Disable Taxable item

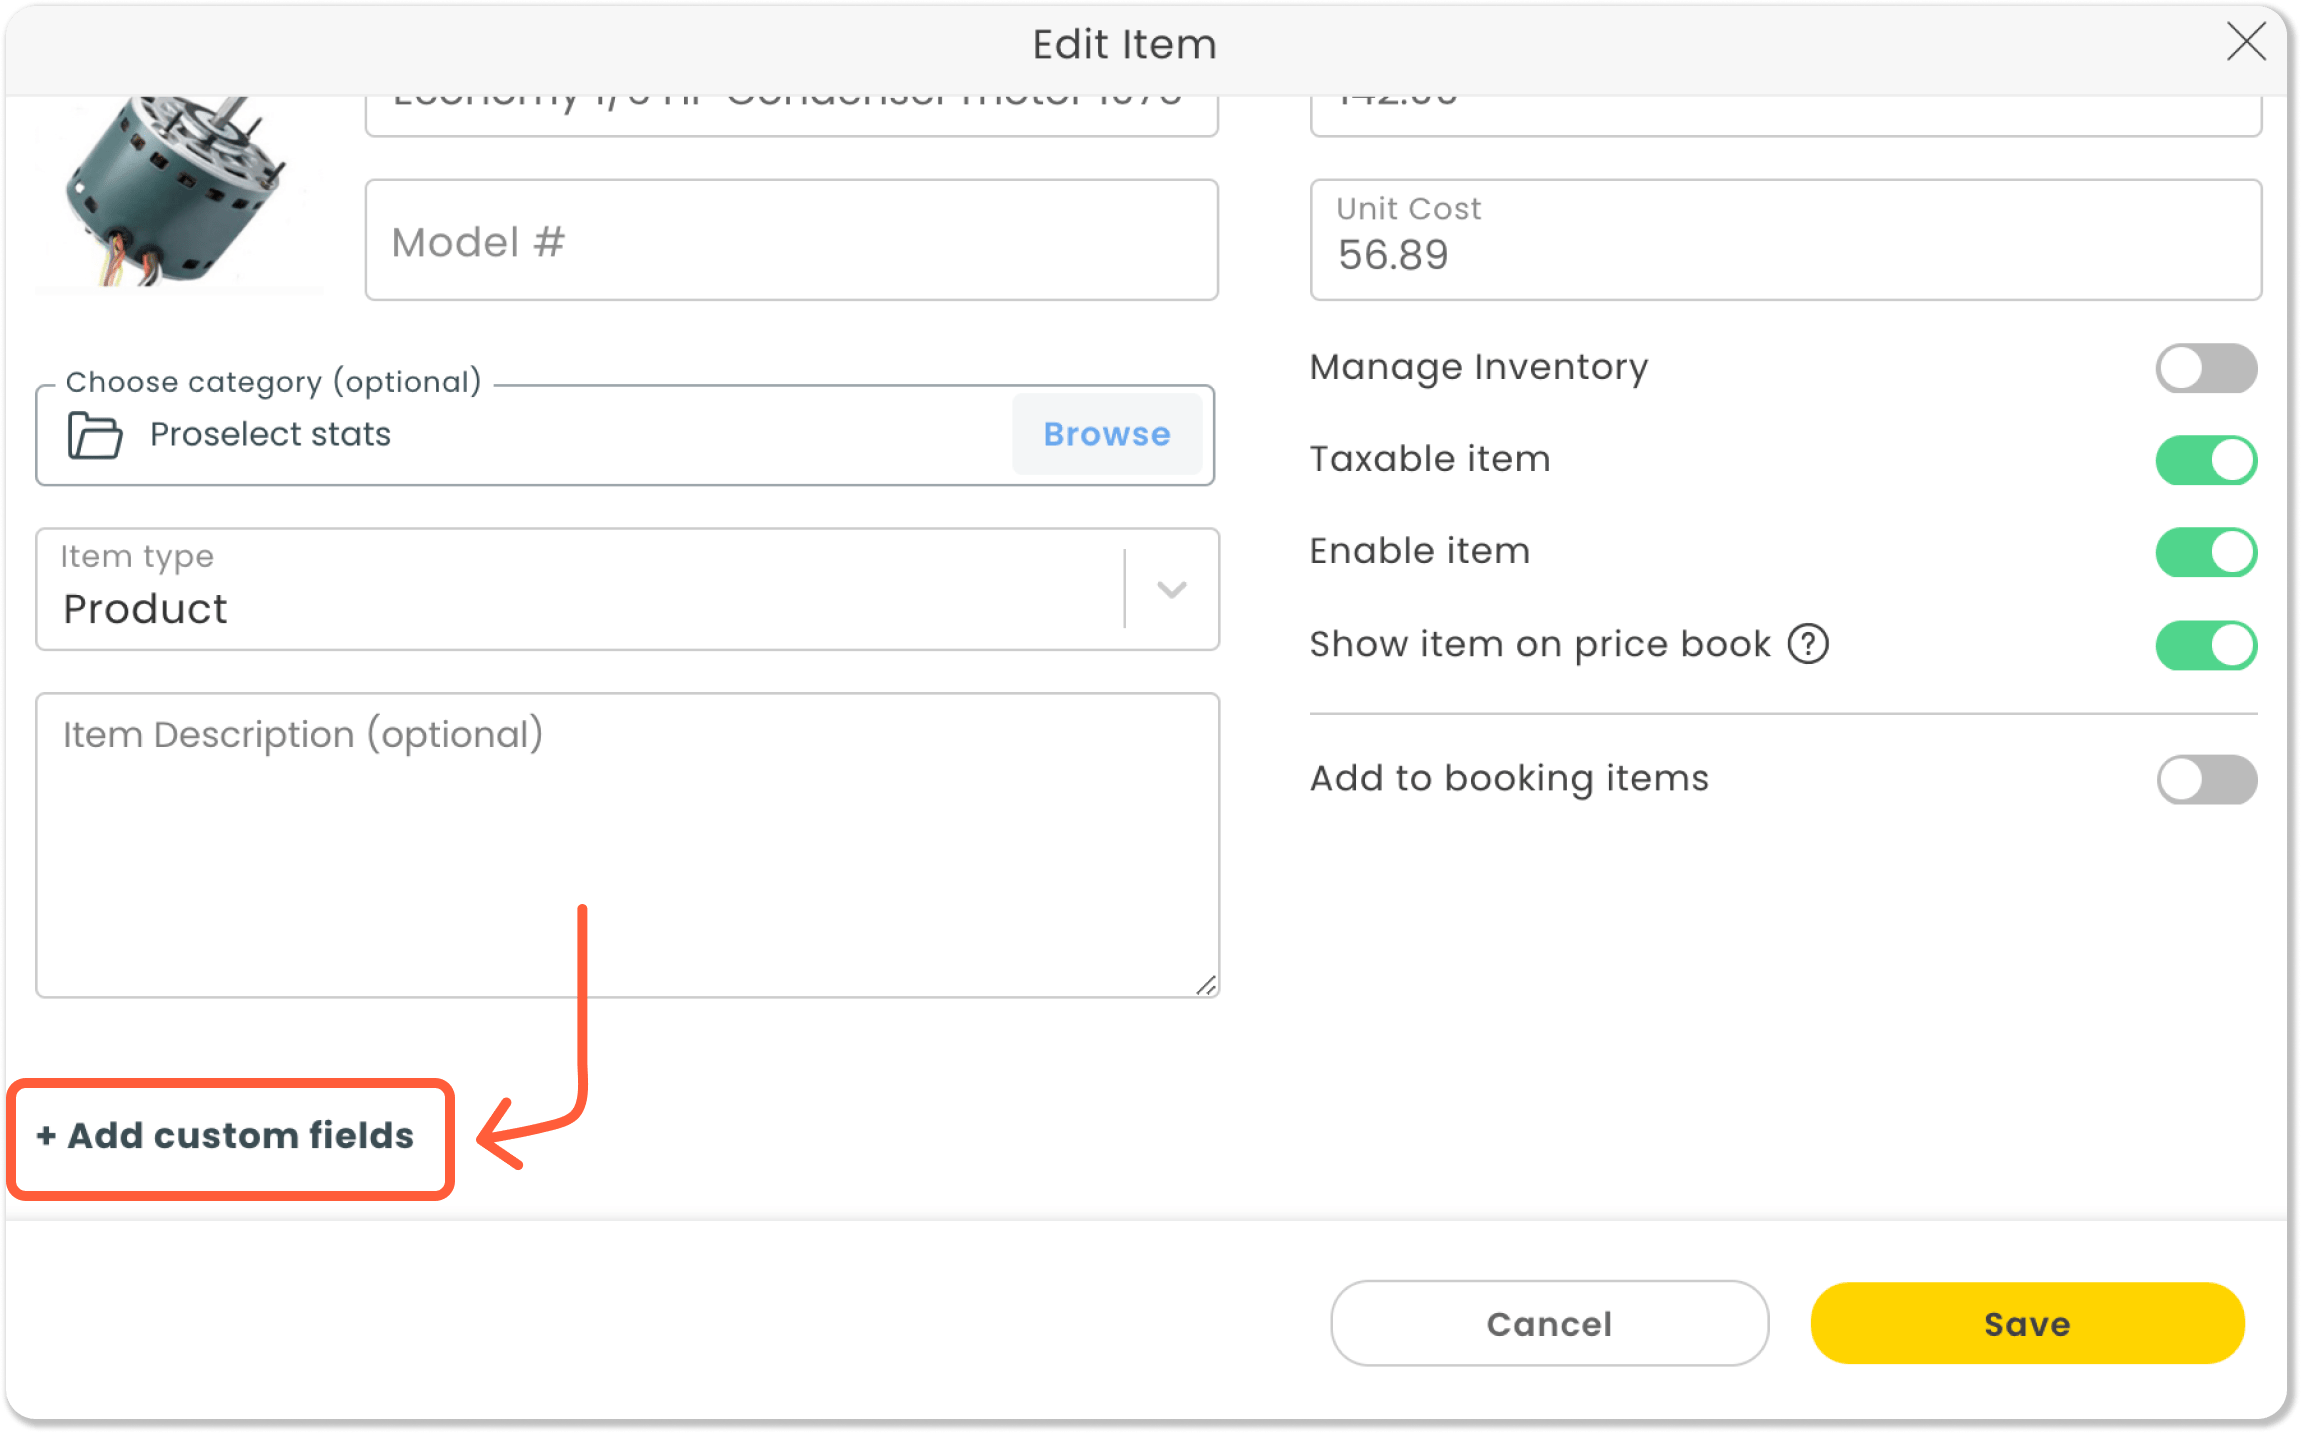click(2205, 460)
